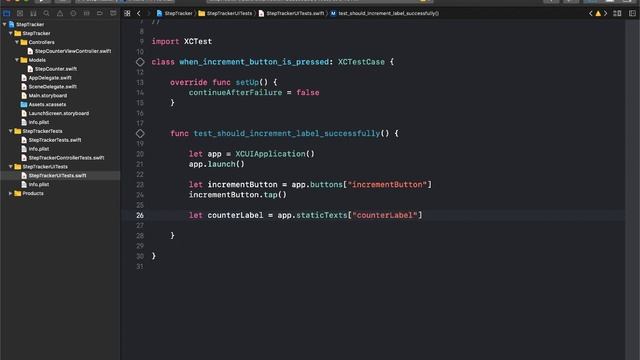
Task: Click the StepTrackerUITests.swift file breadcrumb
Action: click(291, 13)
